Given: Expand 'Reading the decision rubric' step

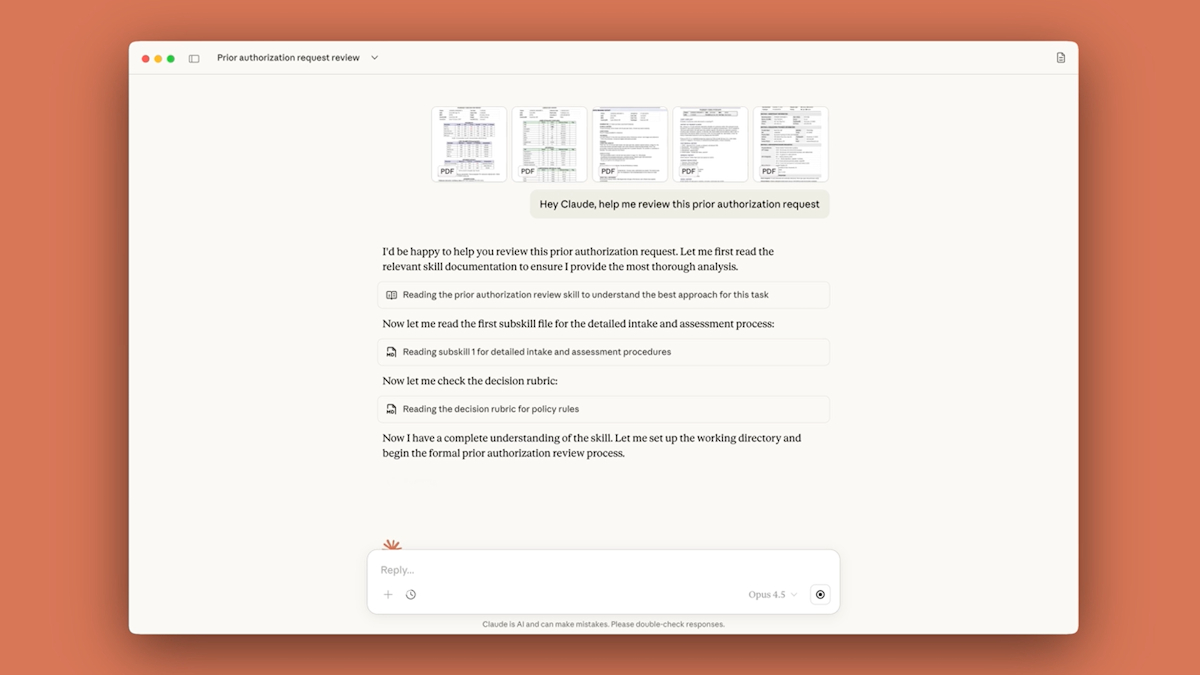Looking at the screenshot, I should point(491,409).
